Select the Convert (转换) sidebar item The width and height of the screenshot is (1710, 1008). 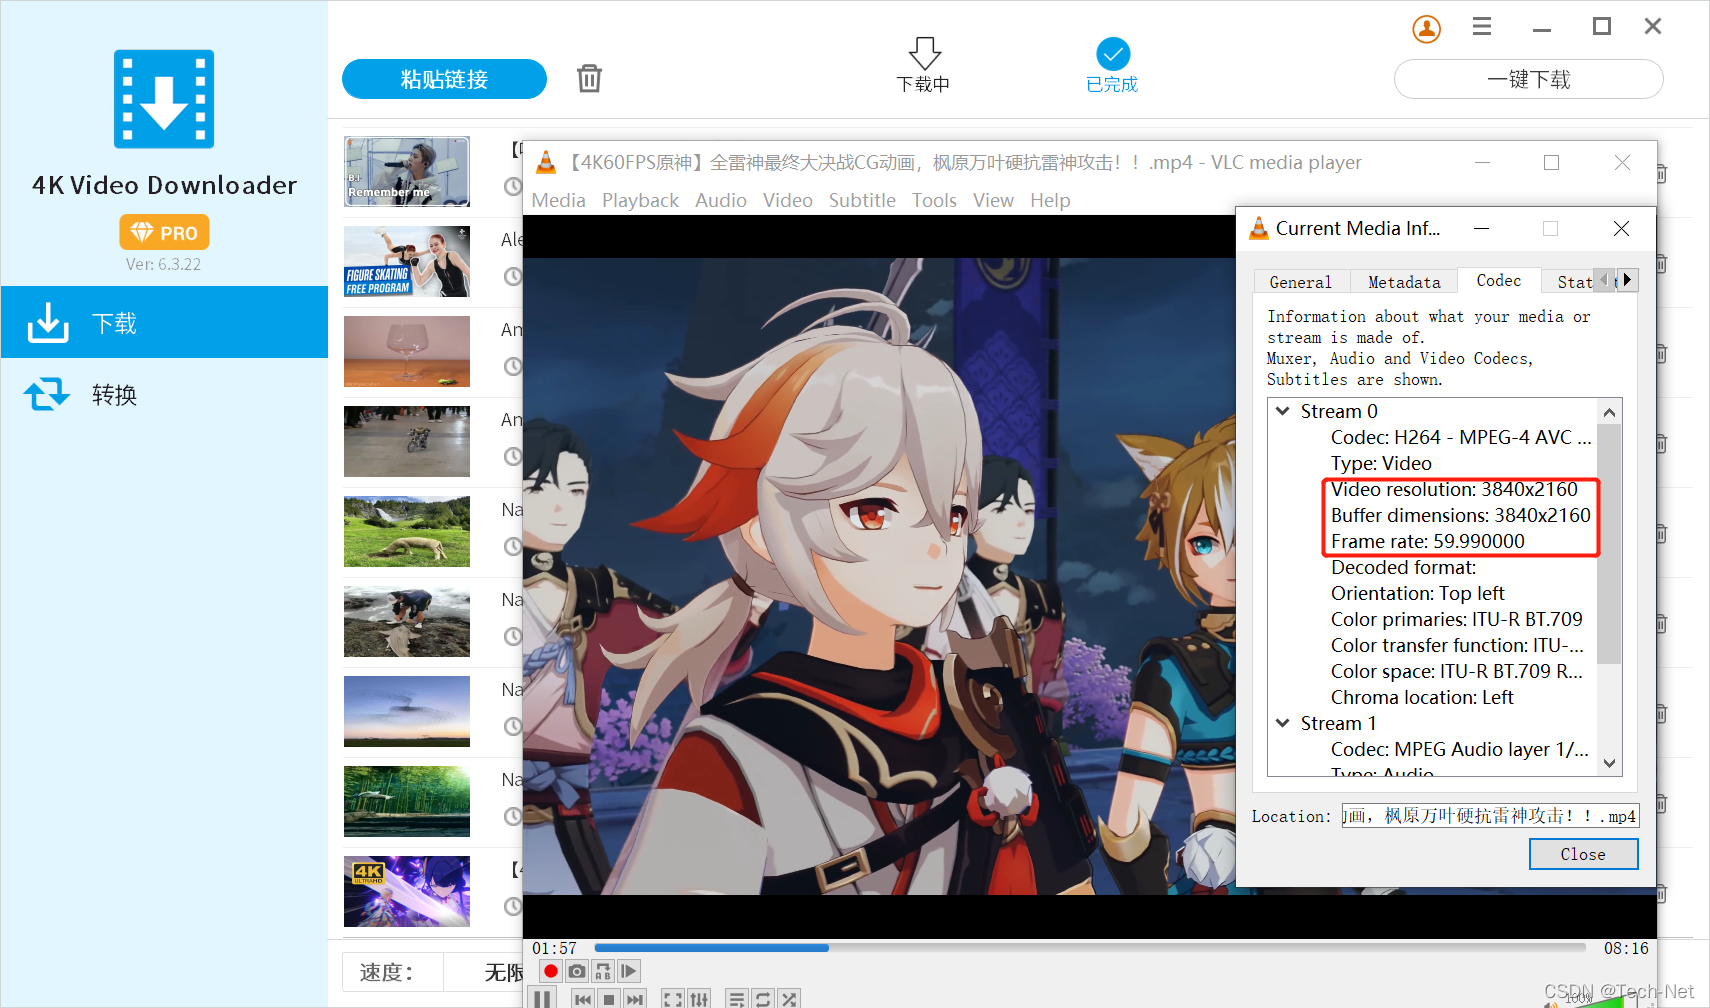[164, 395]
